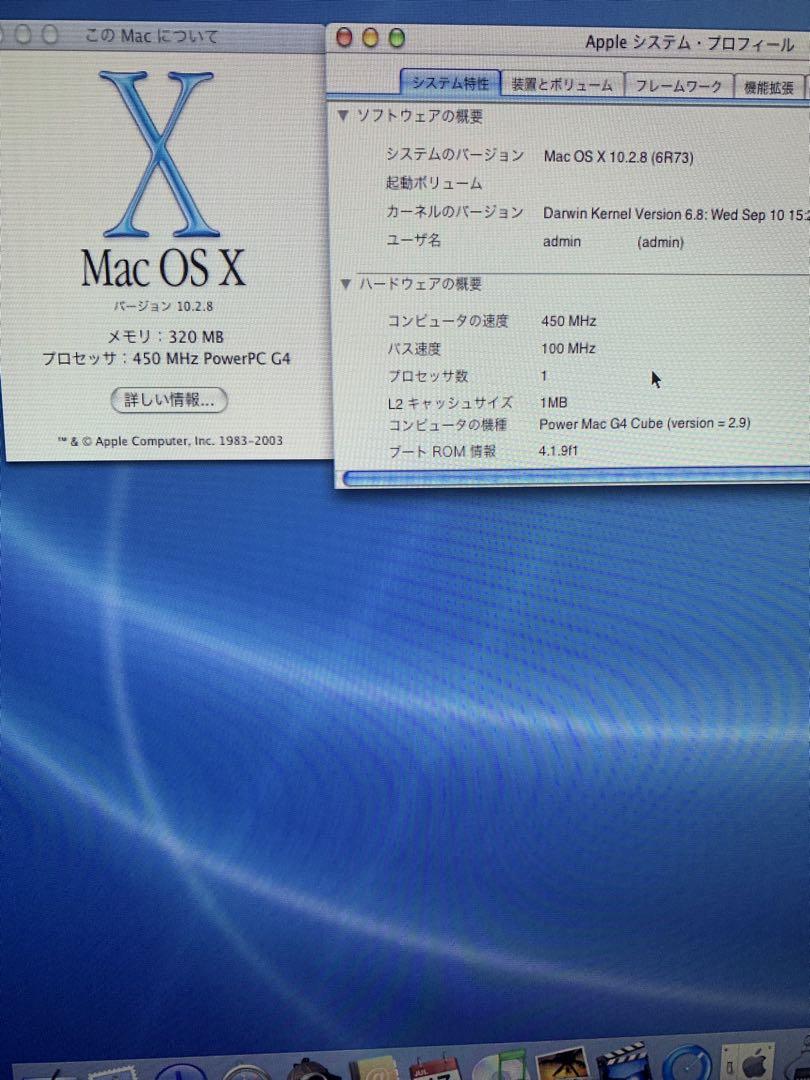Click the カーネルのバージョン label
The height and width of the screenshot is (1080, 810).
[455, 212]
